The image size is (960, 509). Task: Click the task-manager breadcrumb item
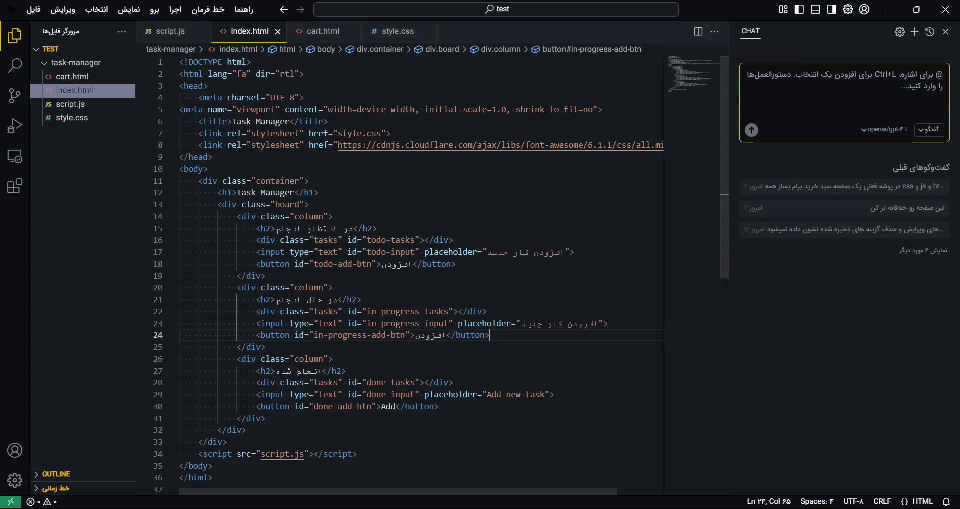click(x=171, y=49)
